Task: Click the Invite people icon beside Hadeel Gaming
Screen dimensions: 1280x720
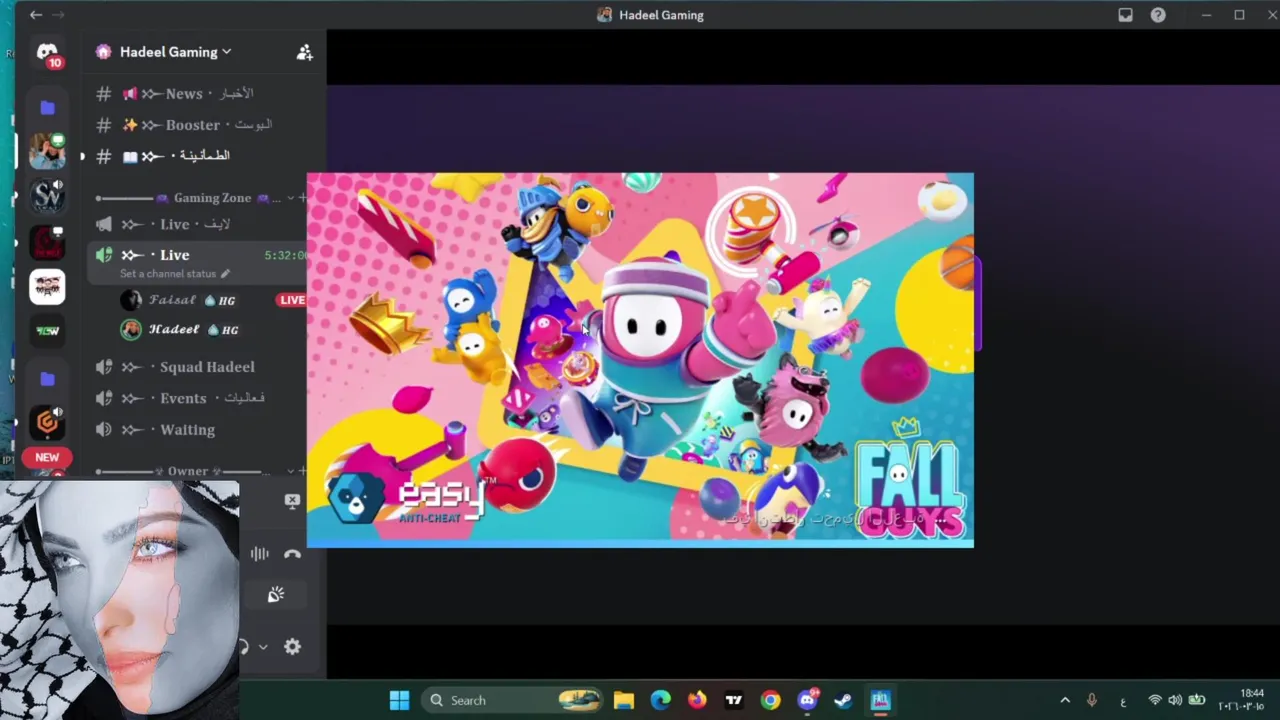Action: pos(304,52)
